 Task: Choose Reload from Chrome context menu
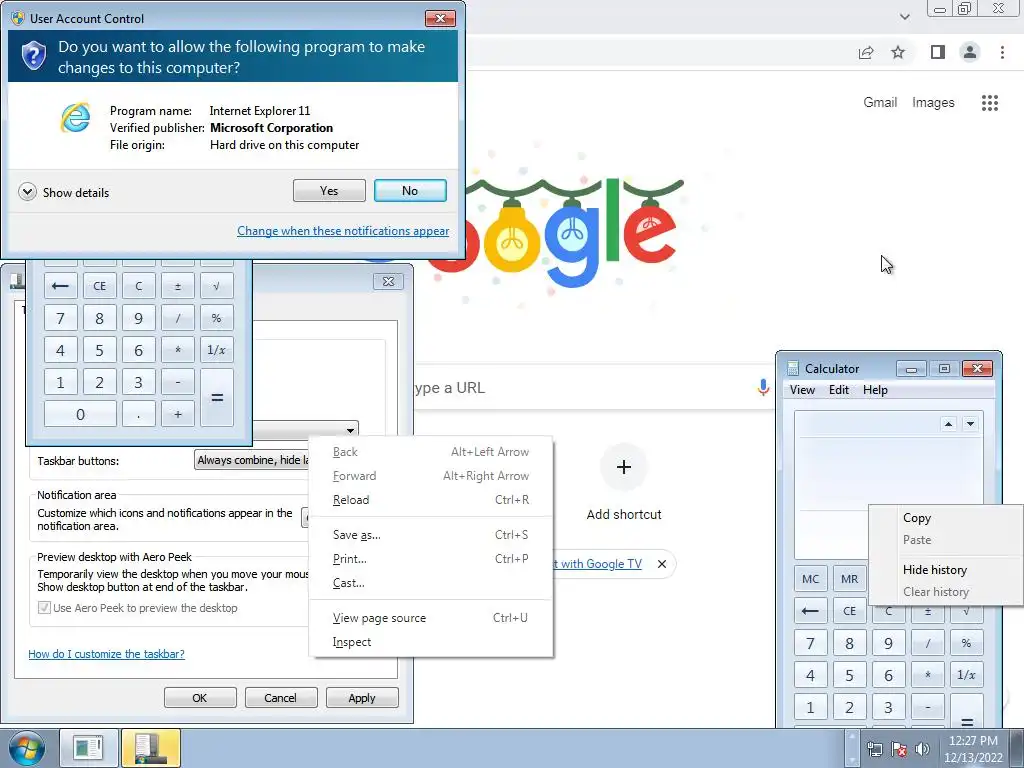click(431, 500)
